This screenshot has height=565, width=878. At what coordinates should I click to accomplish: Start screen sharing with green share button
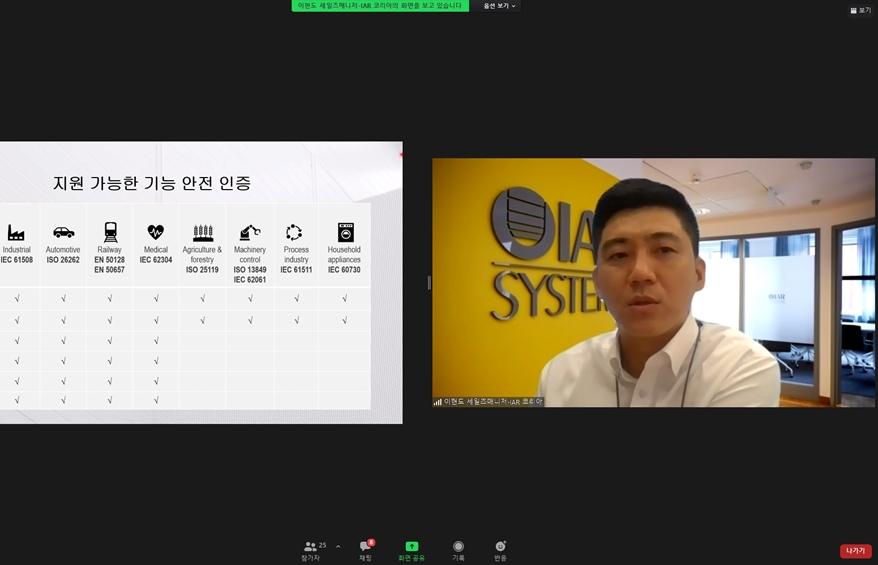412,550
